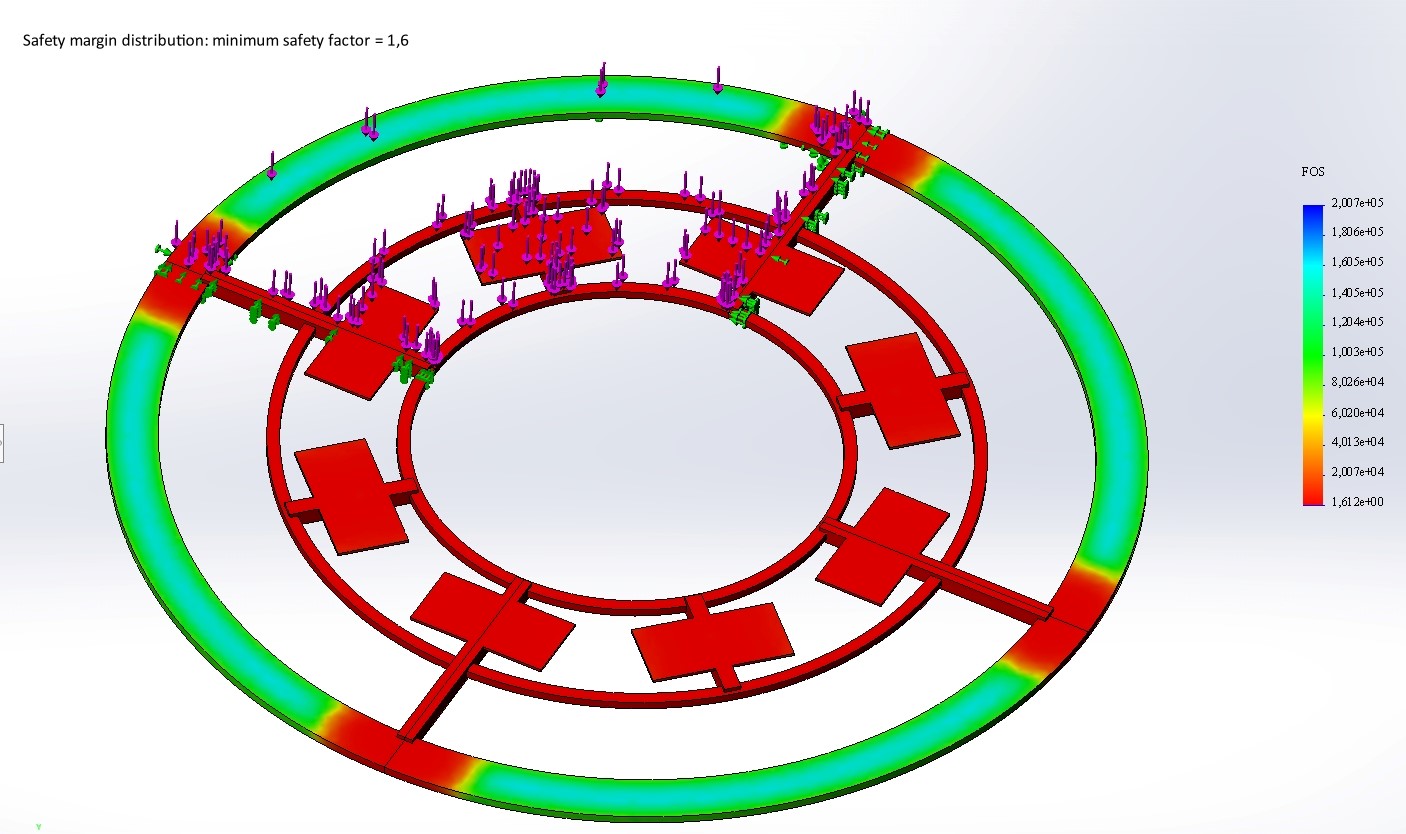Viewport: 1406px width, 834px height.
Task: Click the 1,806e+05 legend tick label
Action: tap(1354, 232)
